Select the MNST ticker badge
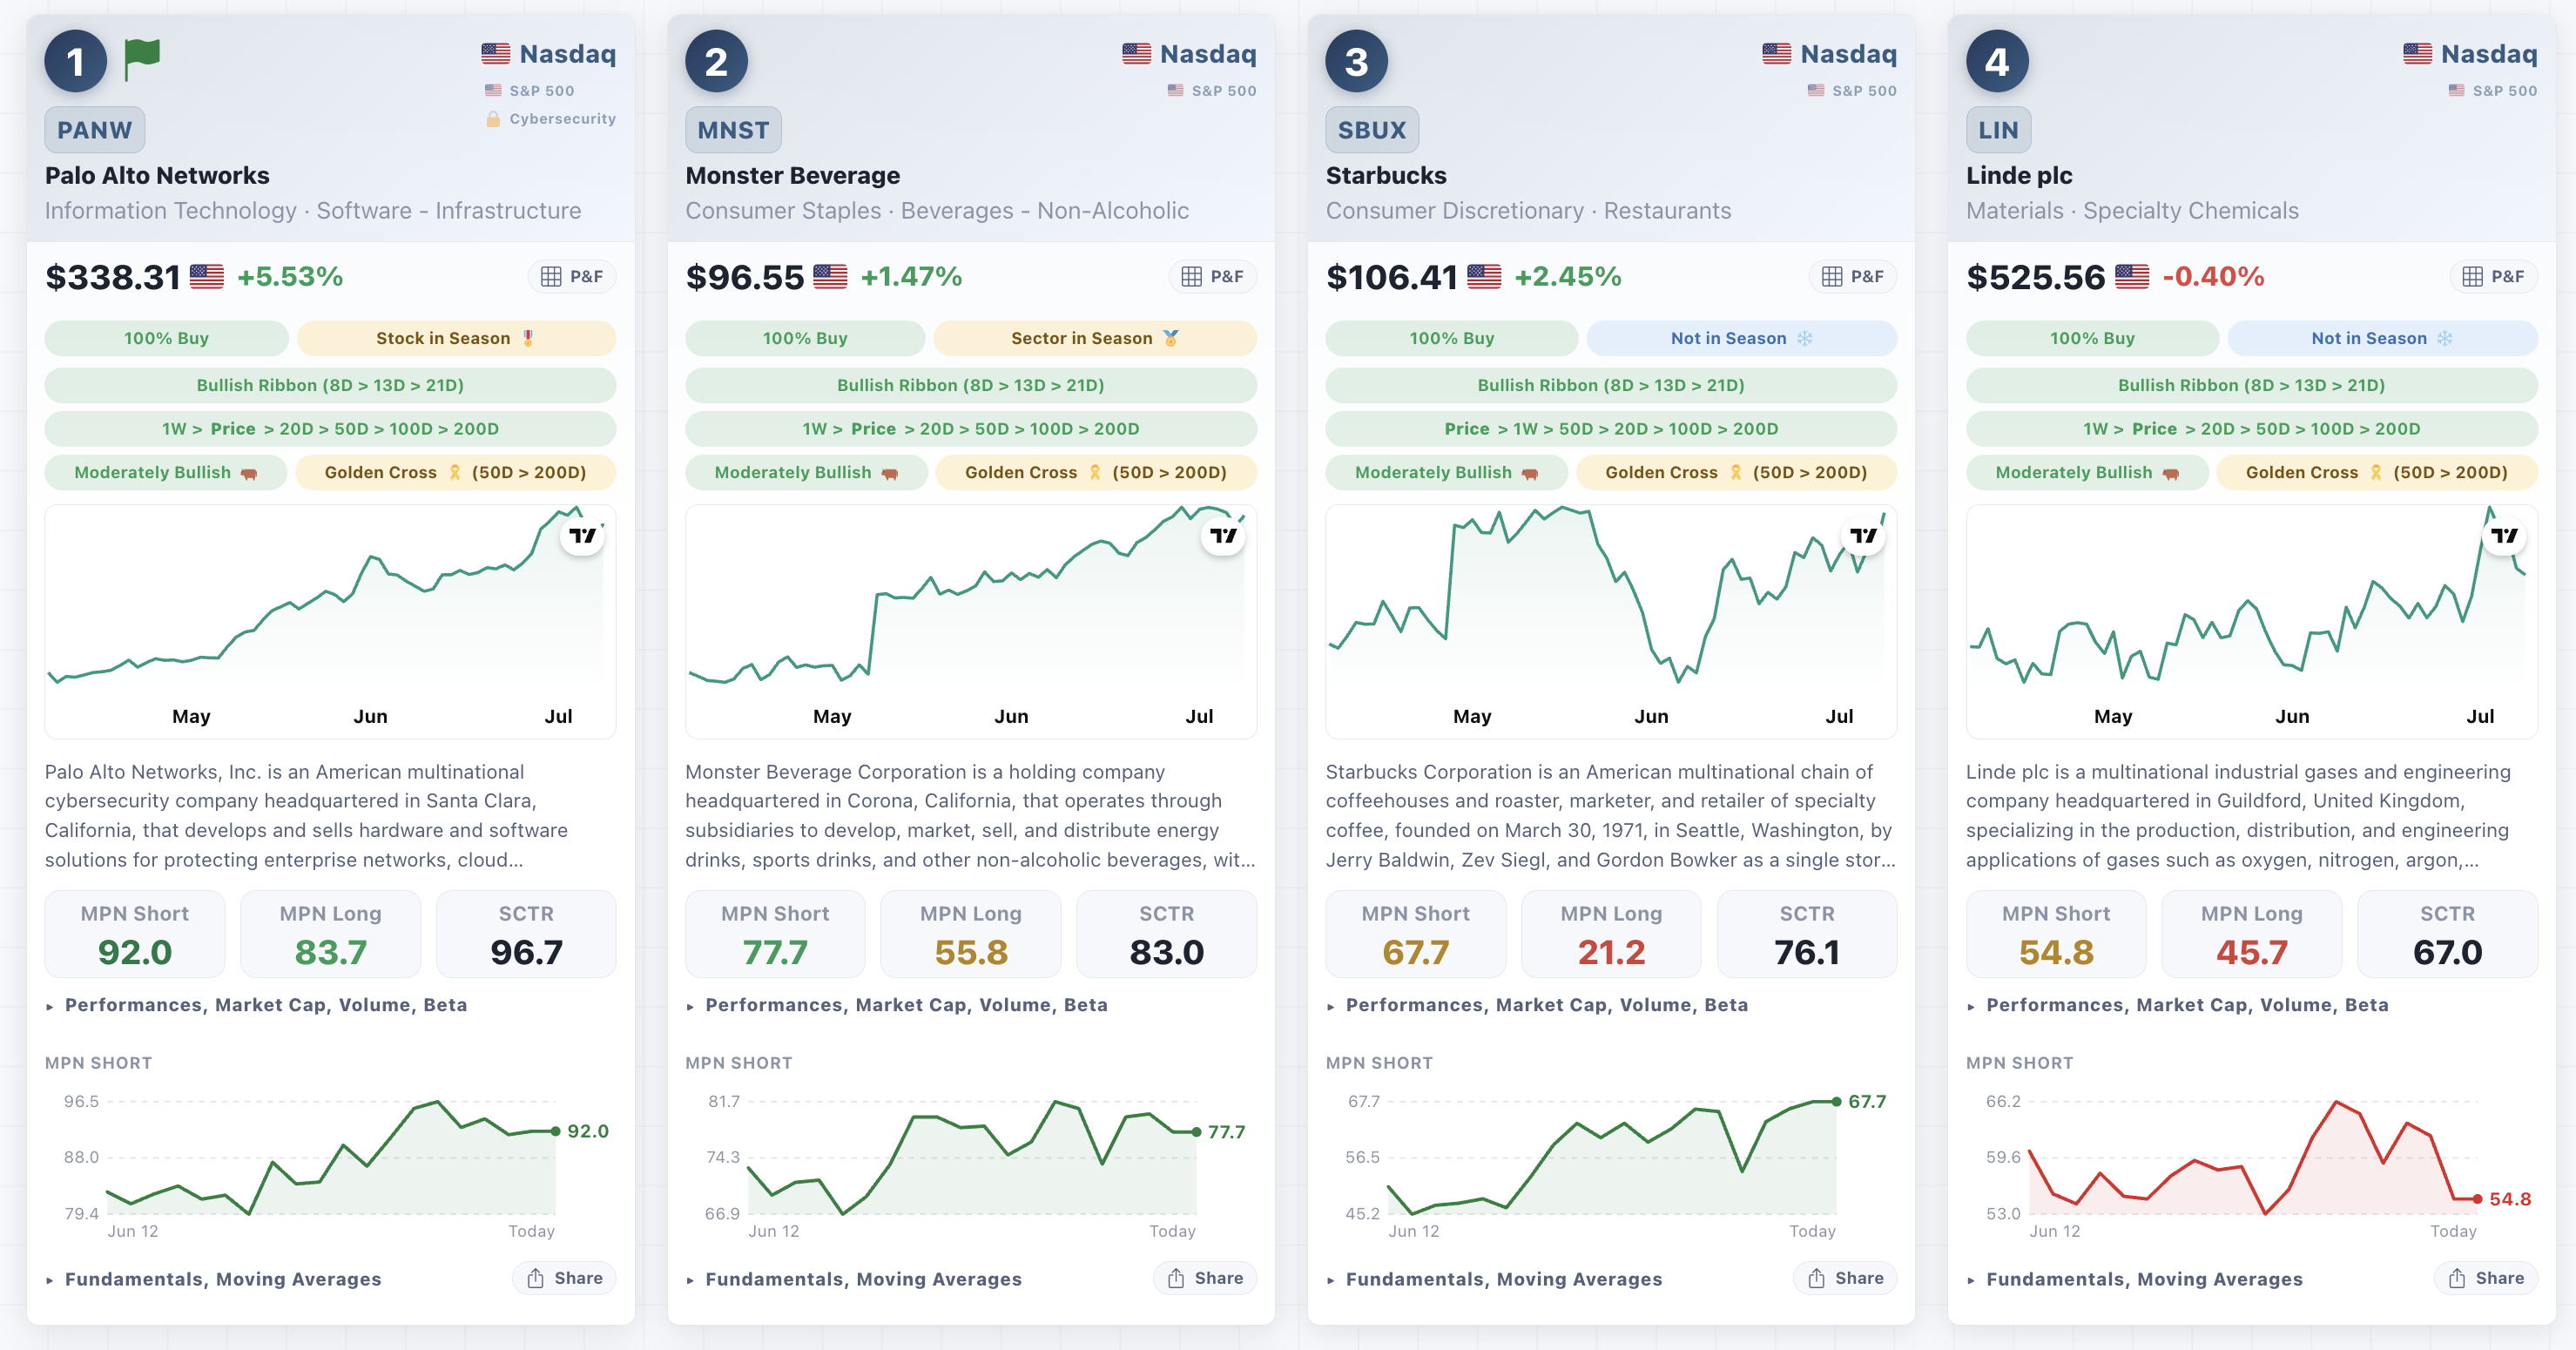 click(x=733, y=130)
